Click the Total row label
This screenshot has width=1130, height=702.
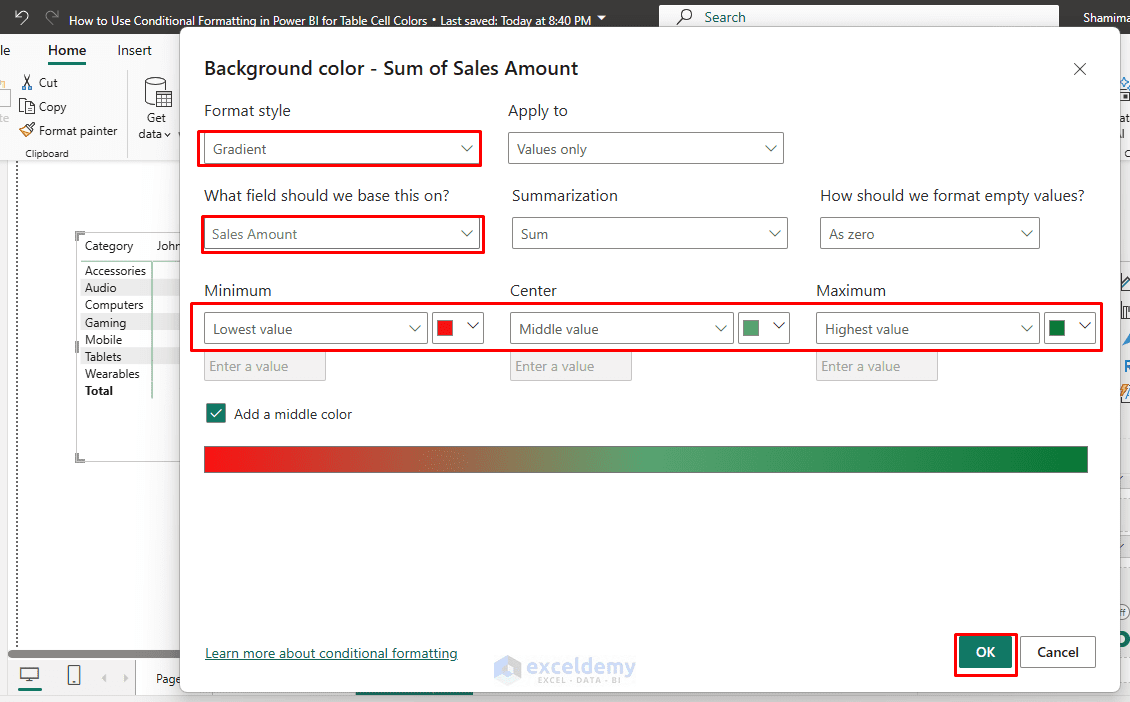pyautogui.click(x=99, y=391)
